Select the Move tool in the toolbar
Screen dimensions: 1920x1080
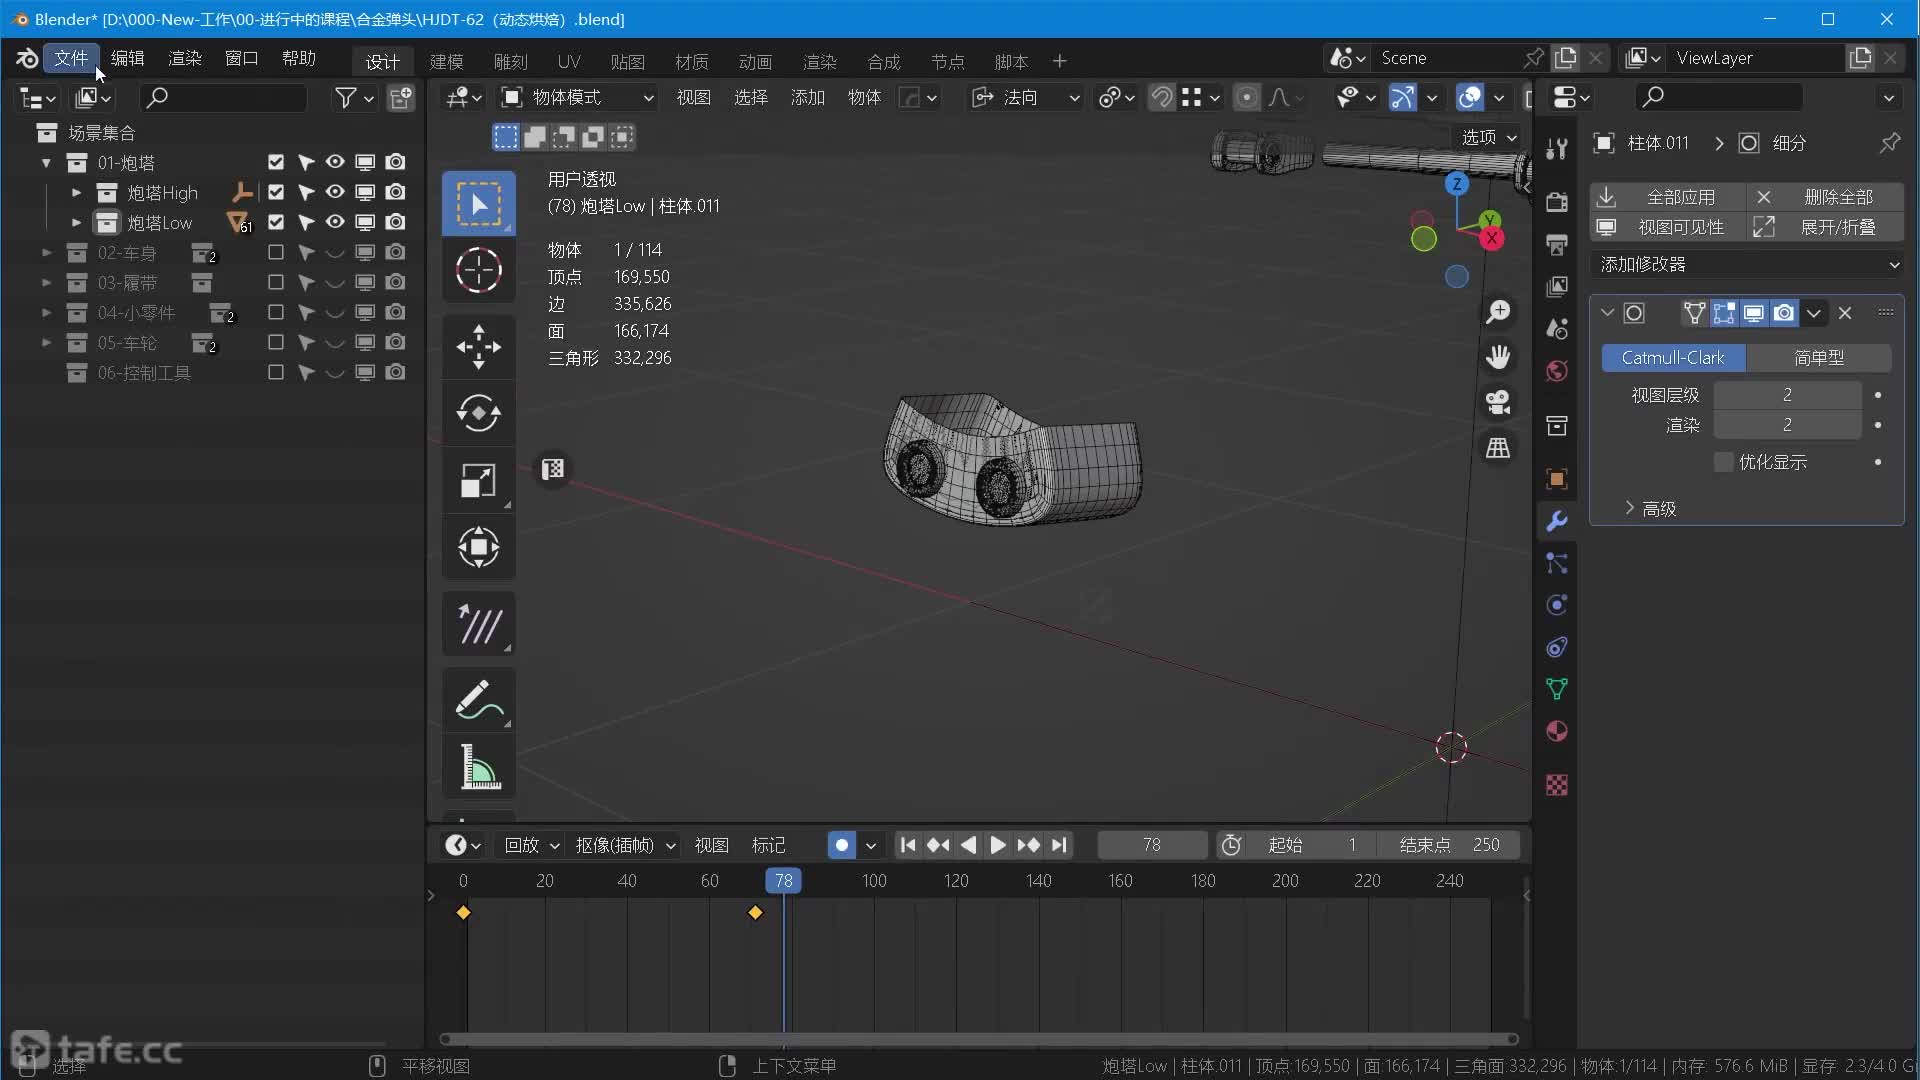click(x=478, y=346)
